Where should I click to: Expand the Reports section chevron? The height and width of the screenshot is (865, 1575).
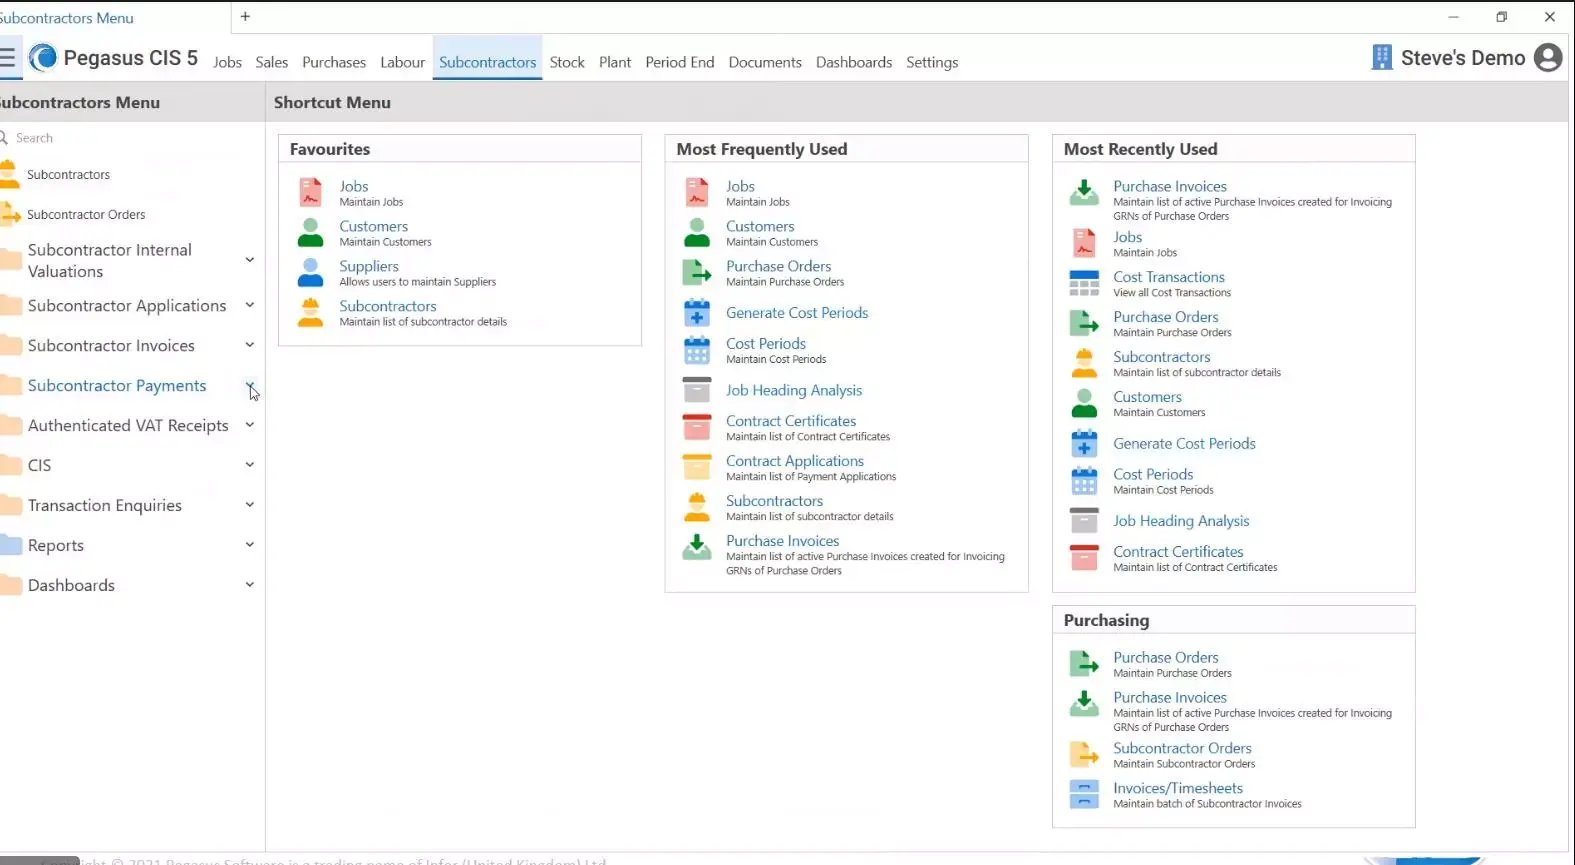(250, 545)
